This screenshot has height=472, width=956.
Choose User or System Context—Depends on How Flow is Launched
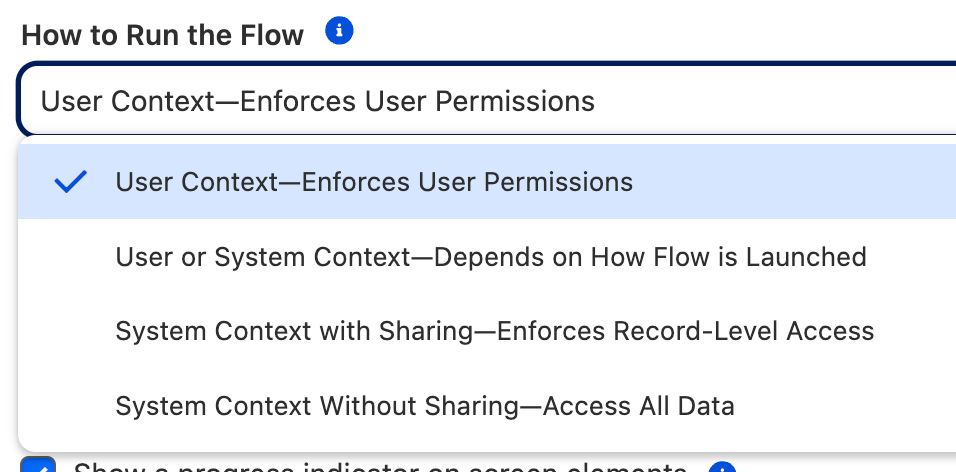point(487,257)
